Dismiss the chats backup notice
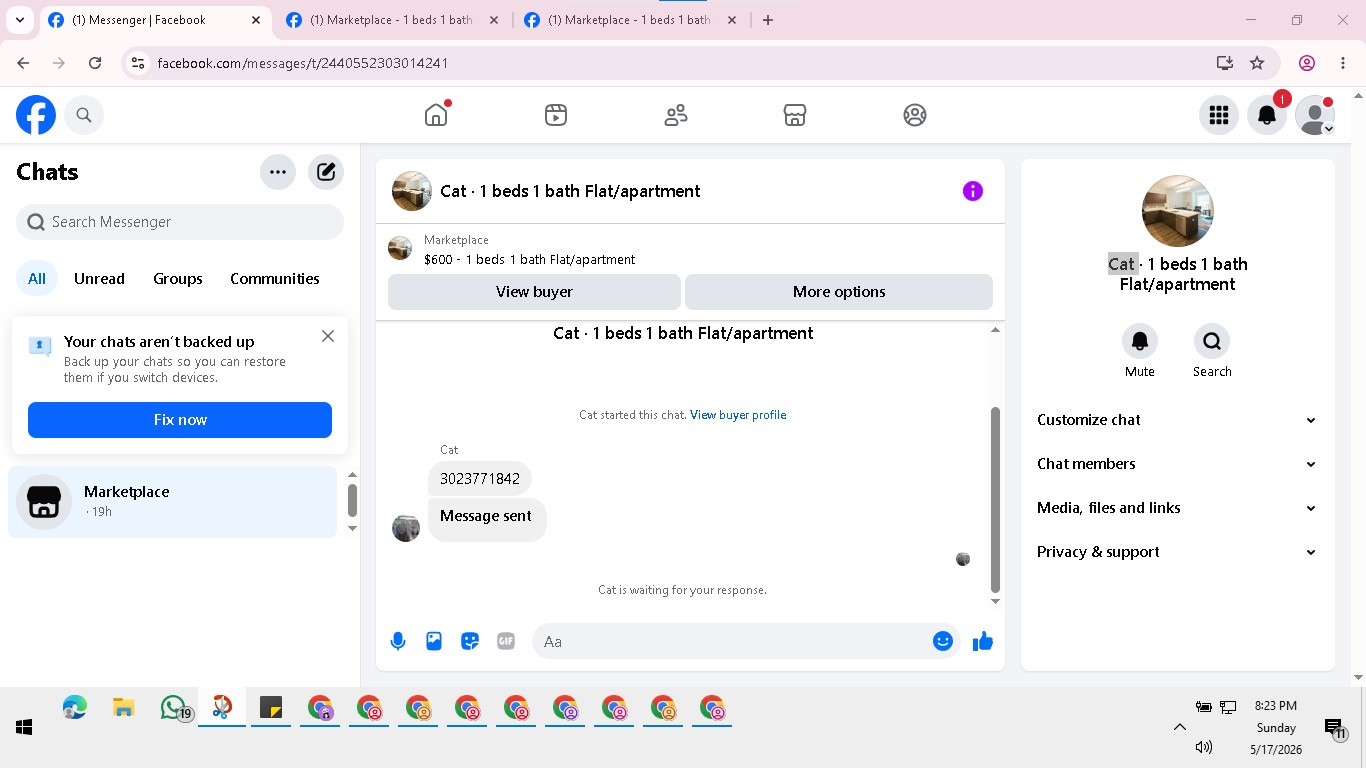Viewport: 1366px width, 768px height. click(328, 336)
